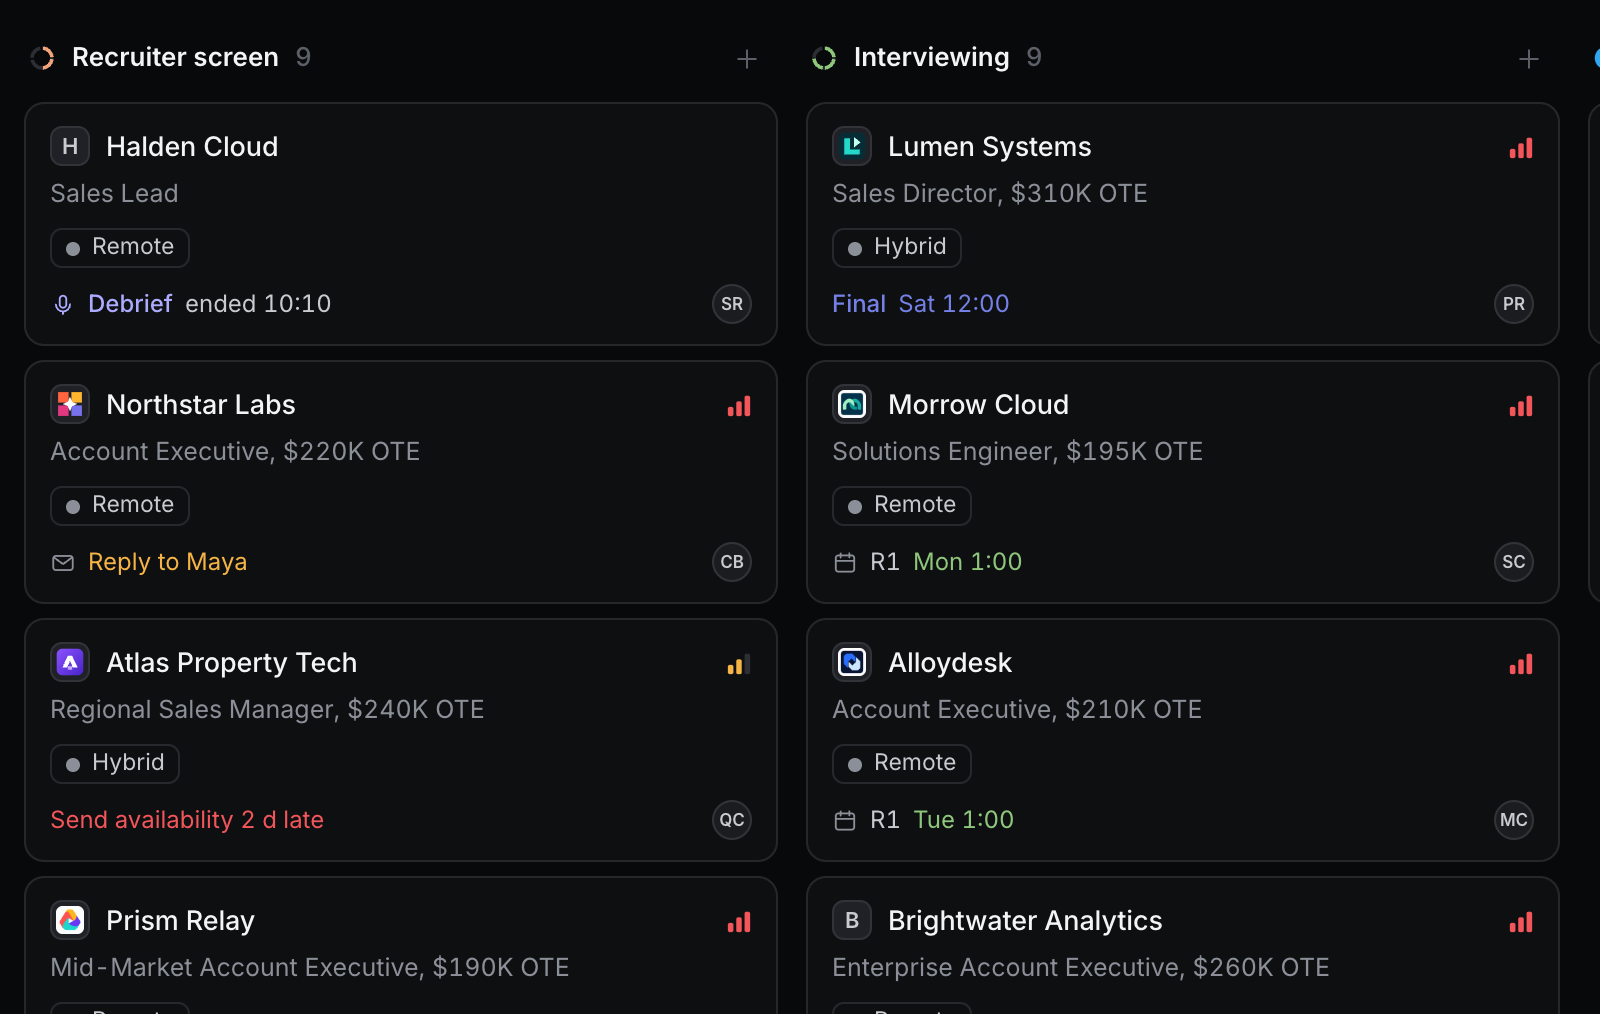
Task: Click calendar icon on Morrow Cloud card
Action: click(x=845, y=563)
